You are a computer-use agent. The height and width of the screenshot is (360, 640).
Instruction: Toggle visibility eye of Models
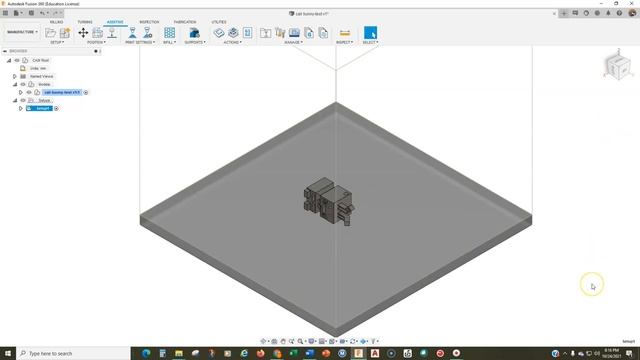point(23,84)
